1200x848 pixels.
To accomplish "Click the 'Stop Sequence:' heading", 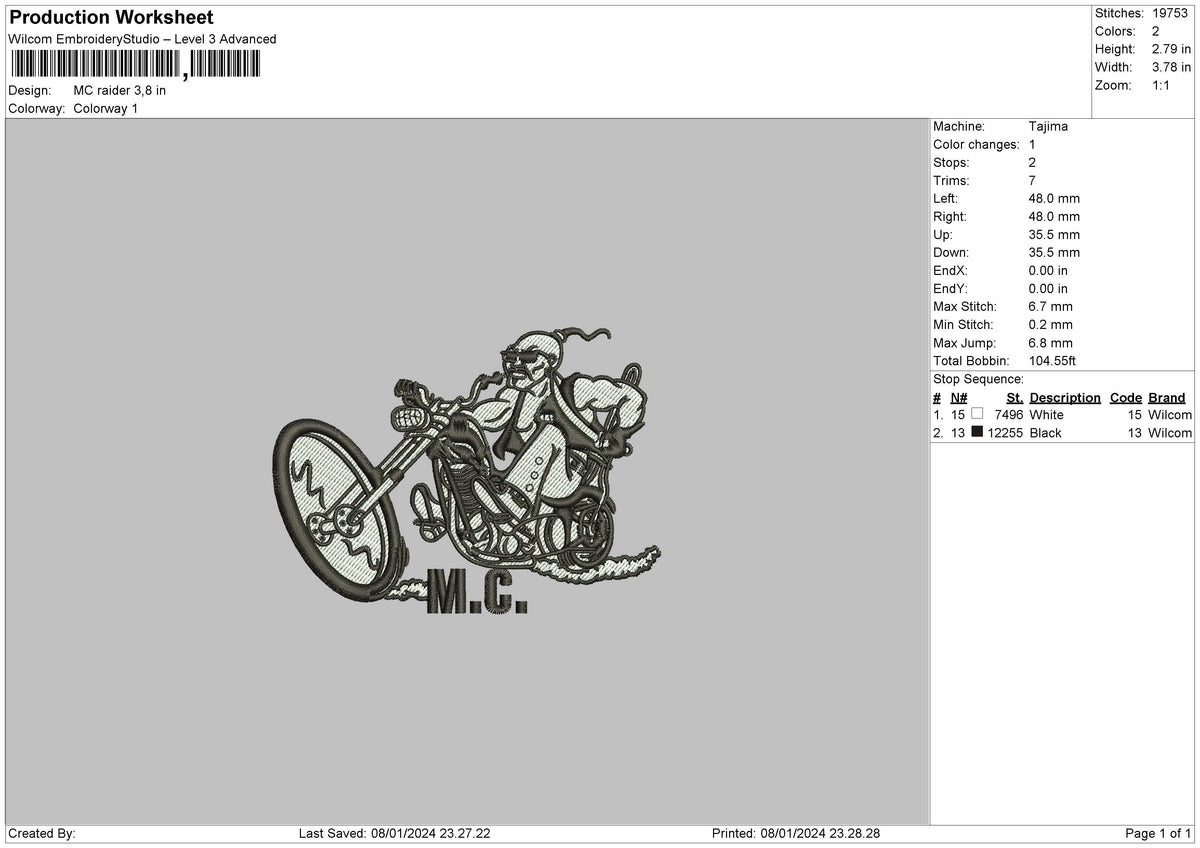I will click(x=978, y=379).
